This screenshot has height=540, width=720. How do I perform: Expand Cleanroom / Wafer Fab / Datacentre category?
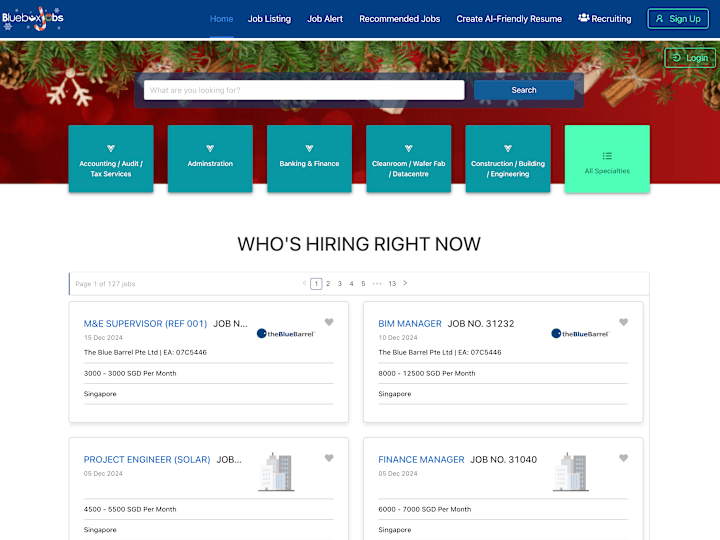(x=409, y=159)
